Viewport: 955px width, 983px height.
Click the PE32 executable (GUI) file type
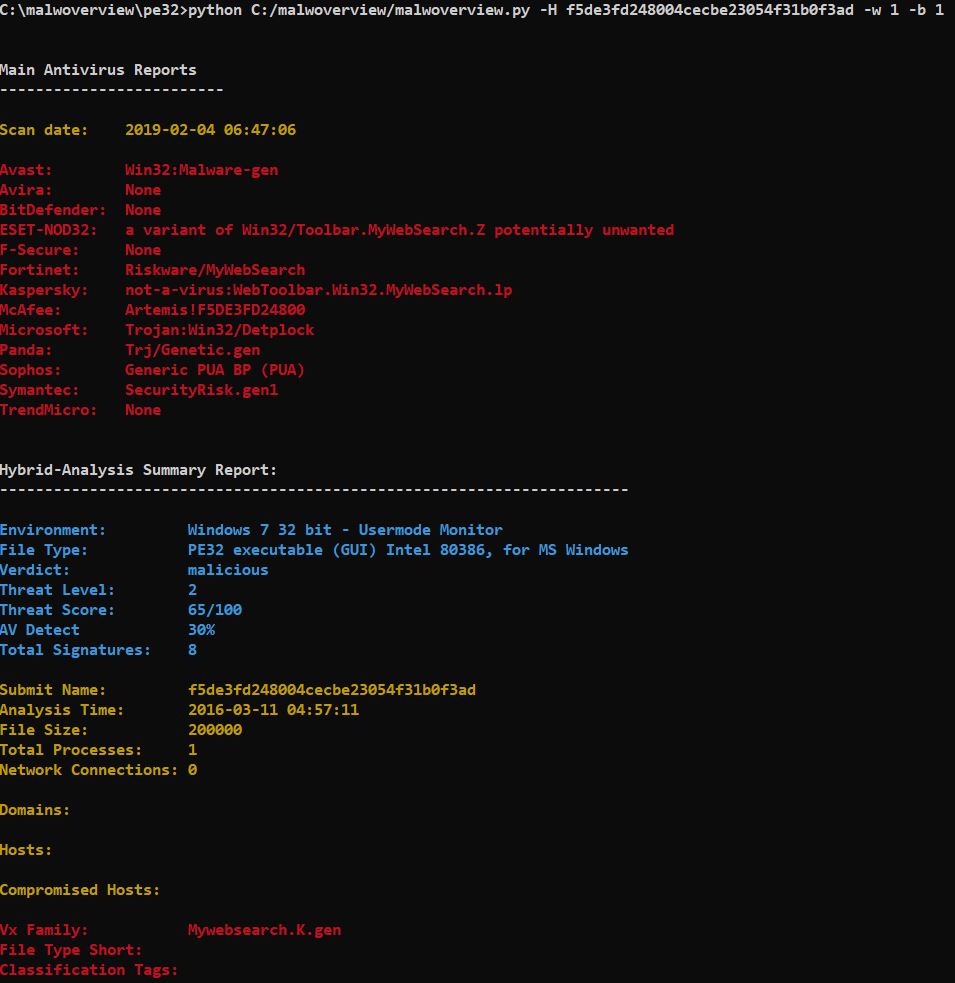(x=408, y=550)
